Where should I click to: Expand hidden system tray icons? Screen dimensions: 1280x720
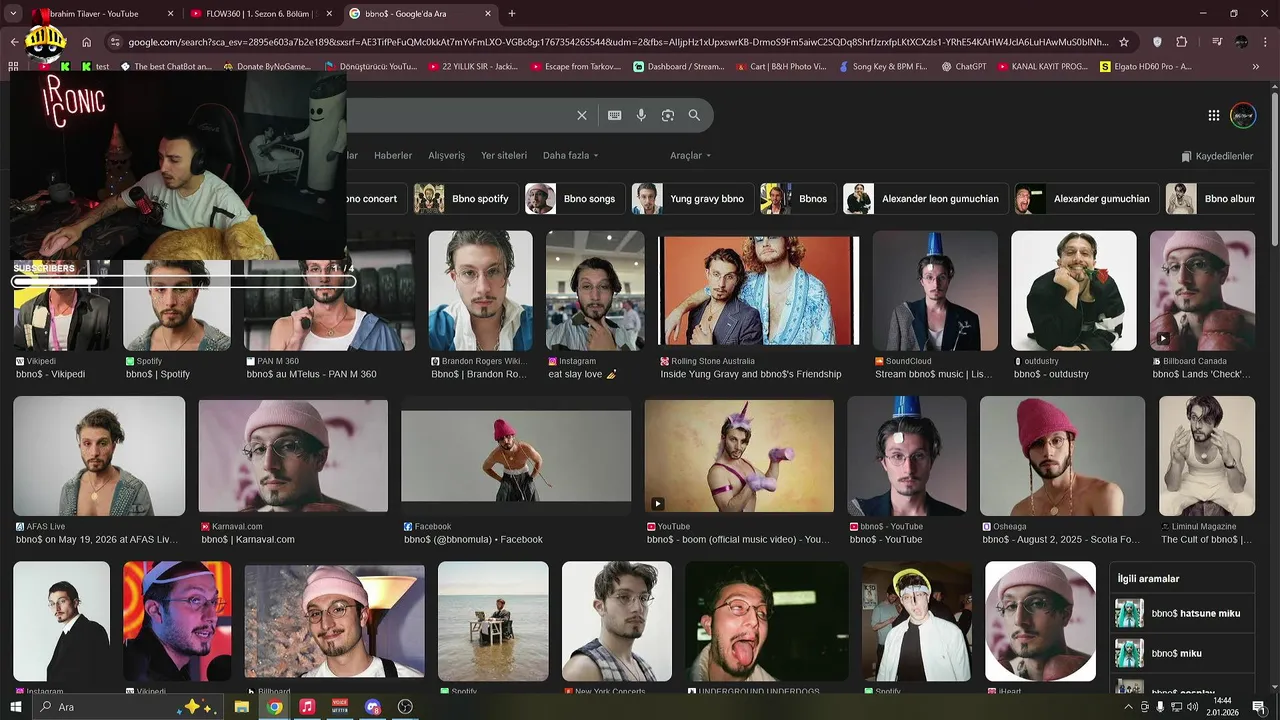(1129, 707)
